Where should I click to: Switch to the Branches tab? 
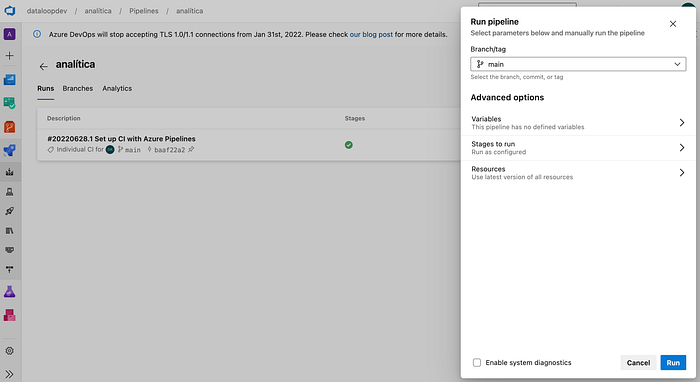(78, 88)
